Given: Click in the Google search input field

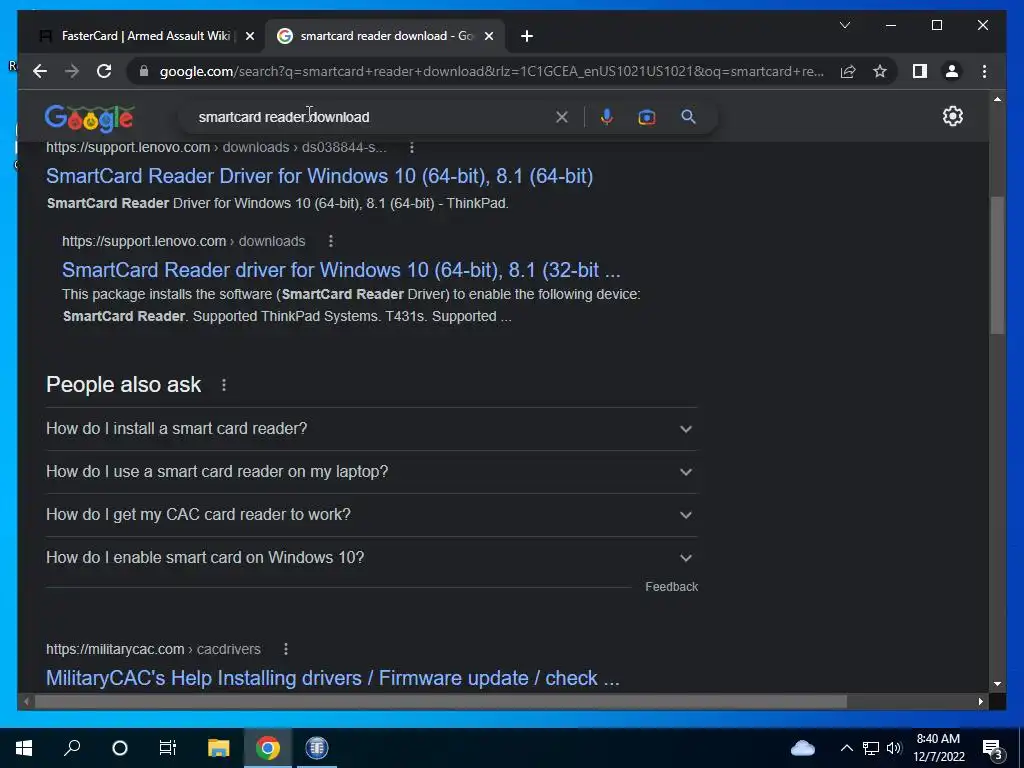Looking at the screenshot, I should coord(372,117).
